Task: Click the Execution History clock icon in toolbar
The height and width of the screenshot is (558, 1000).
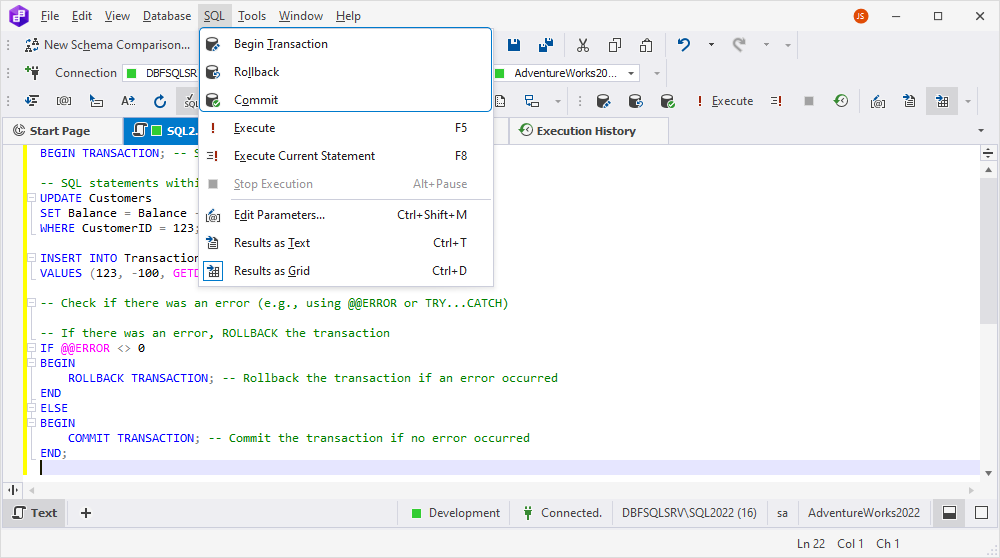Action: coord(841,101)
